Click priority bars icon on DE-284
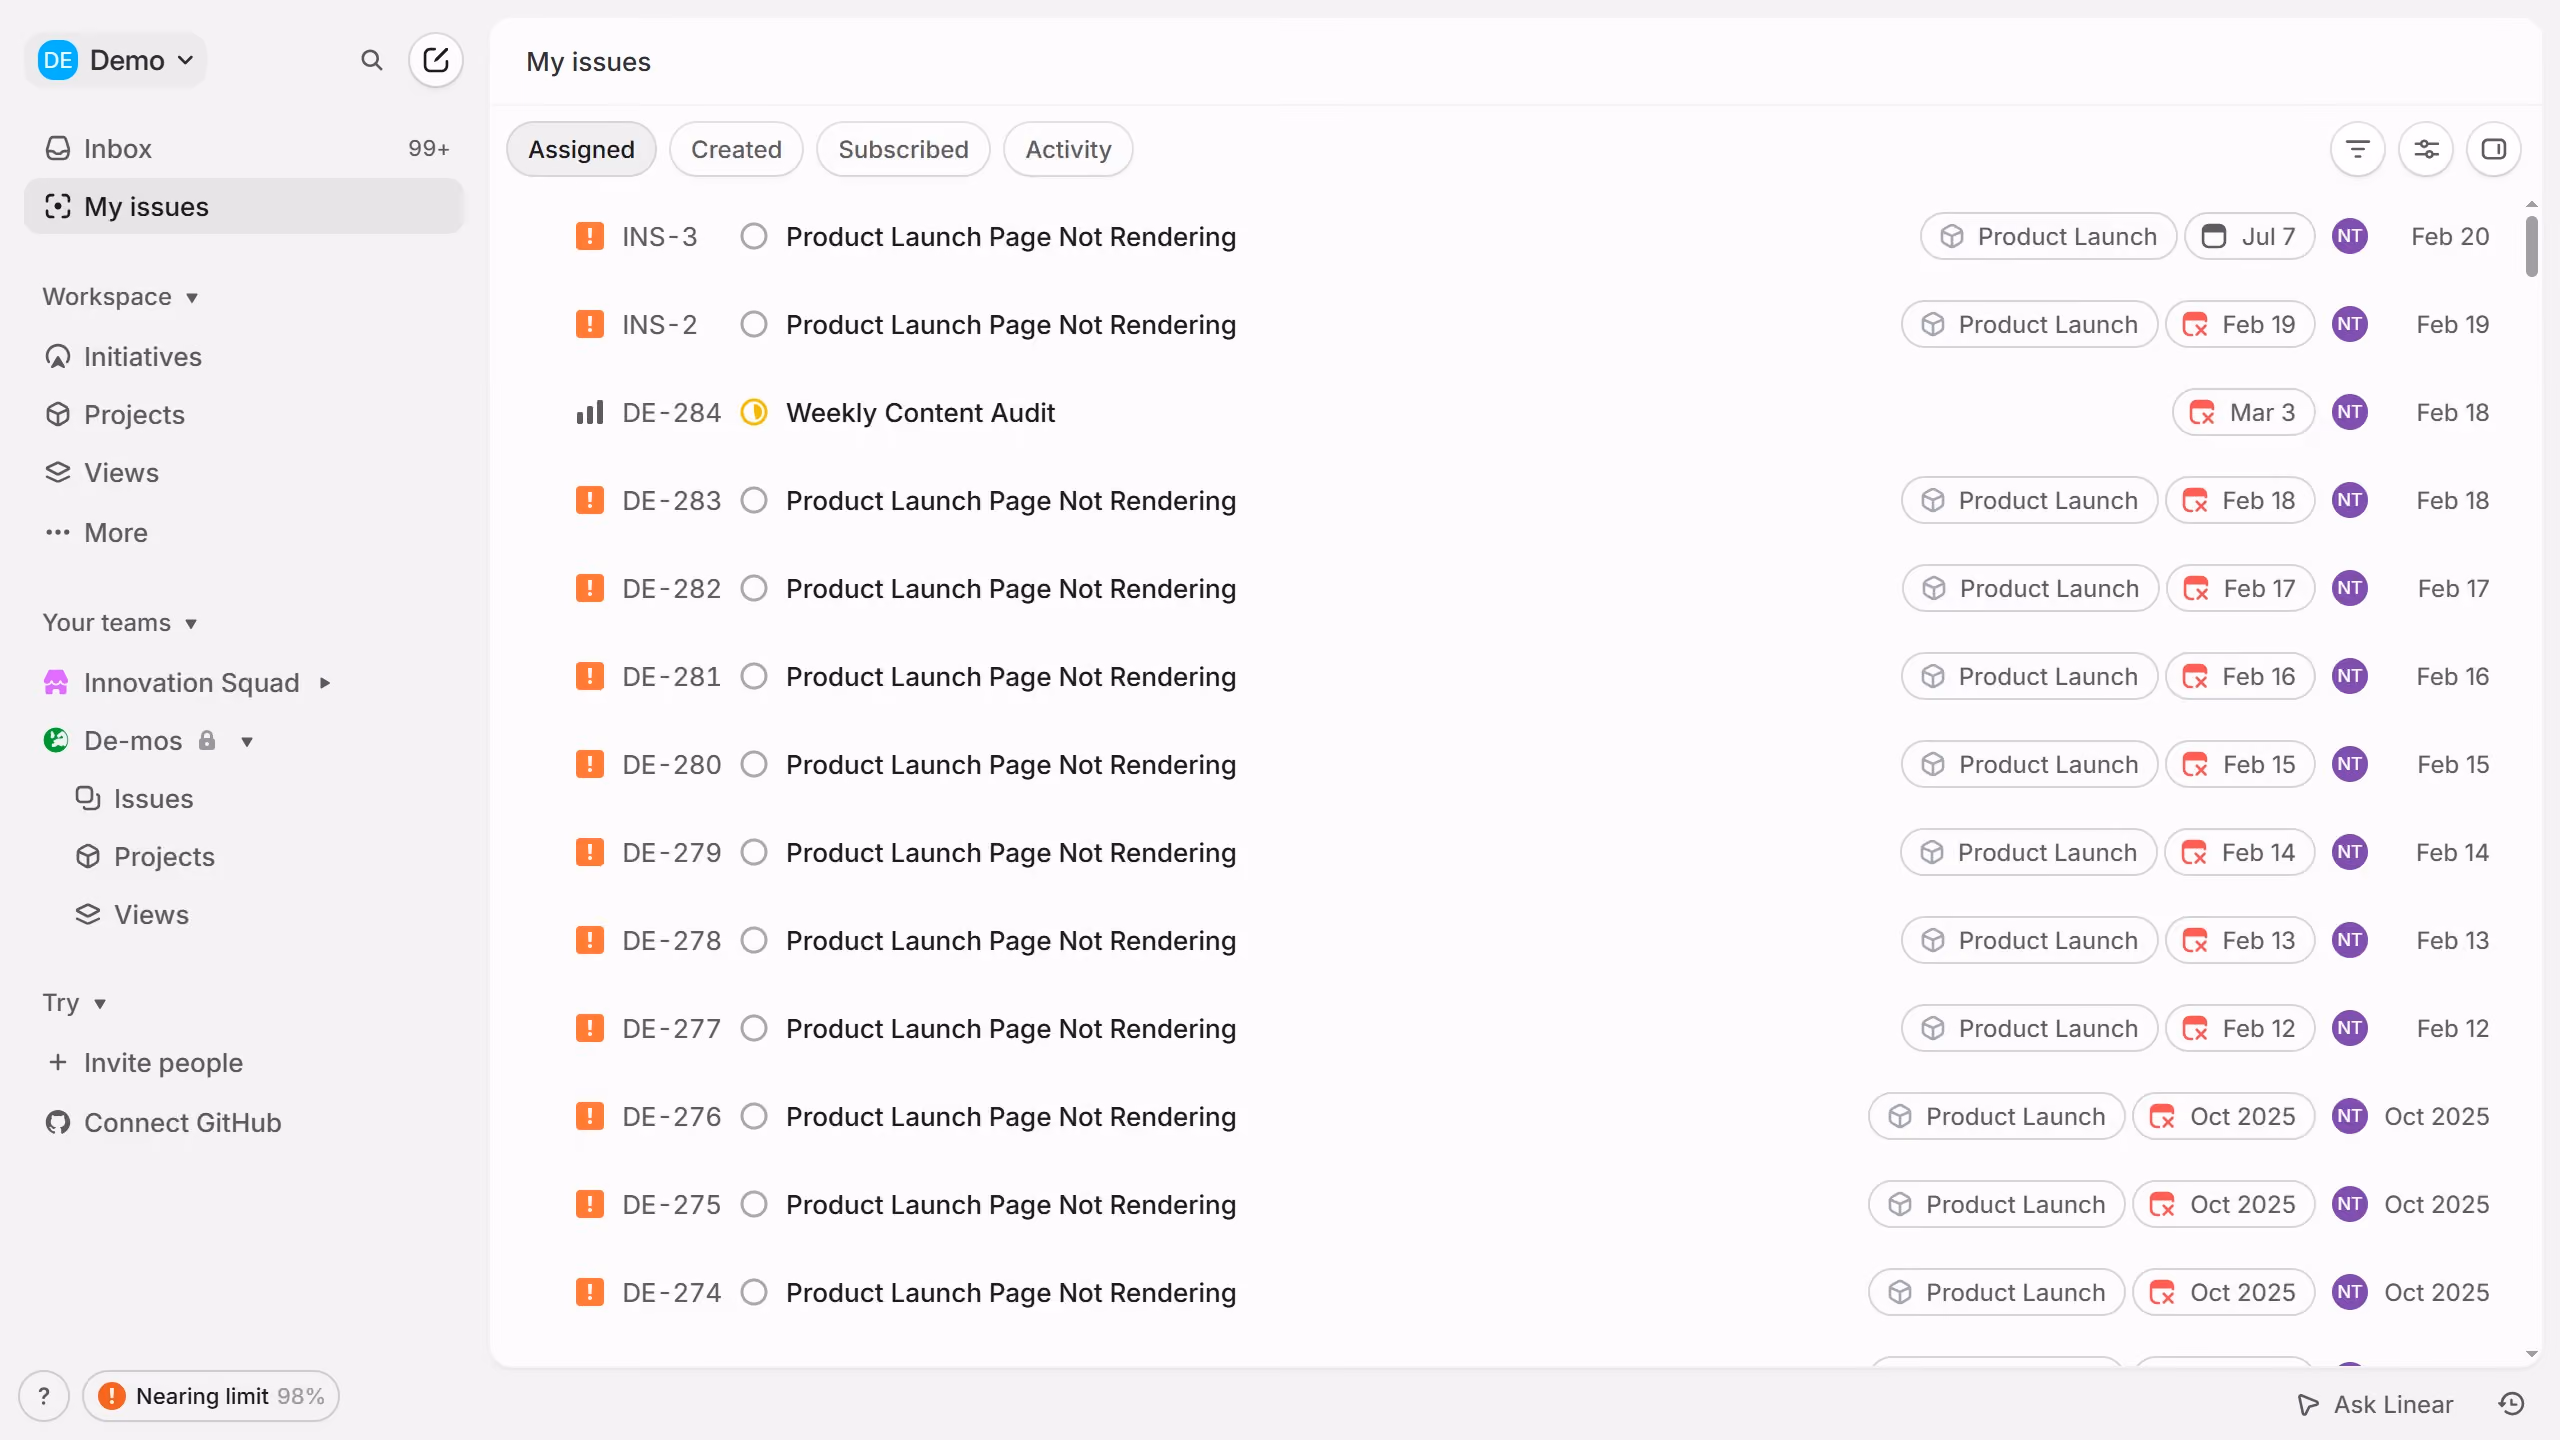This screenshot has height=1440, width=2560. coord(590,413)
